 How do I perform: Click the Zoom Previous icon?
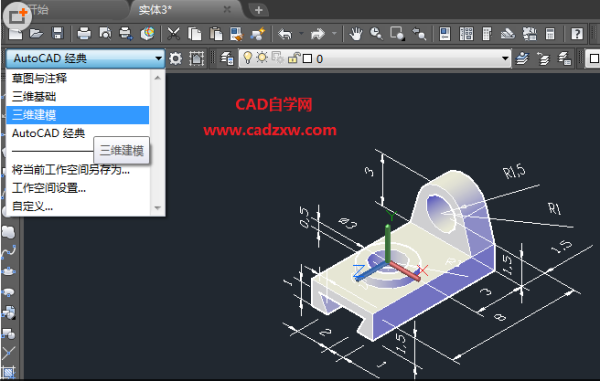(x=419, y=34)
